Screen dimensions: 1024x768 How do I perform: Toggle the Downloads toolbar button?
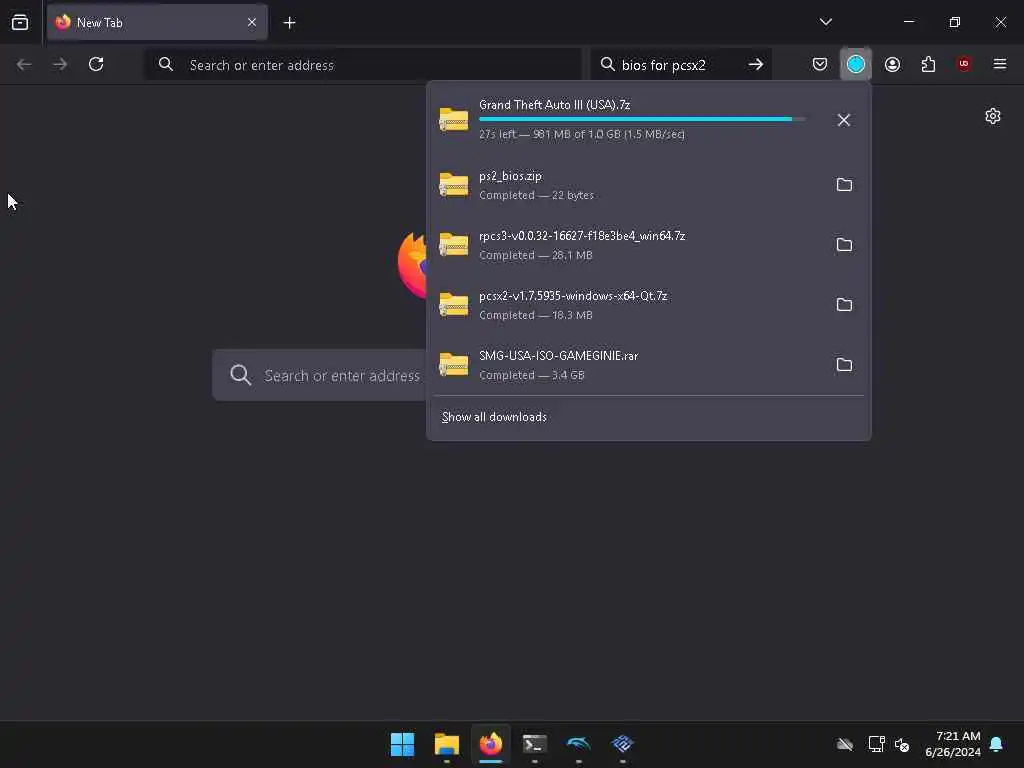(x=856, y=64)
